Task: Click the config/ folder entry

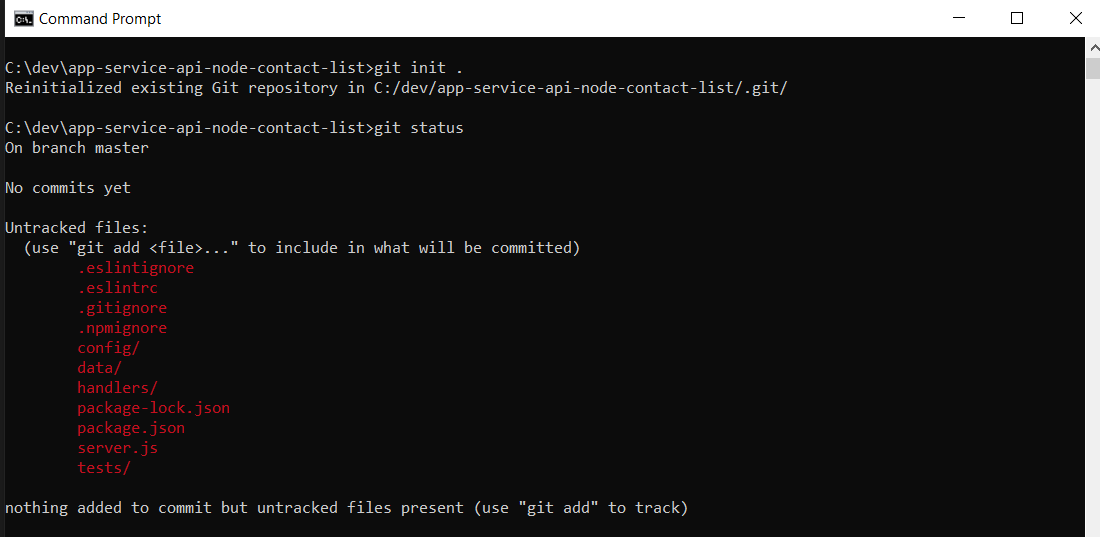Action: pos(109,347)
